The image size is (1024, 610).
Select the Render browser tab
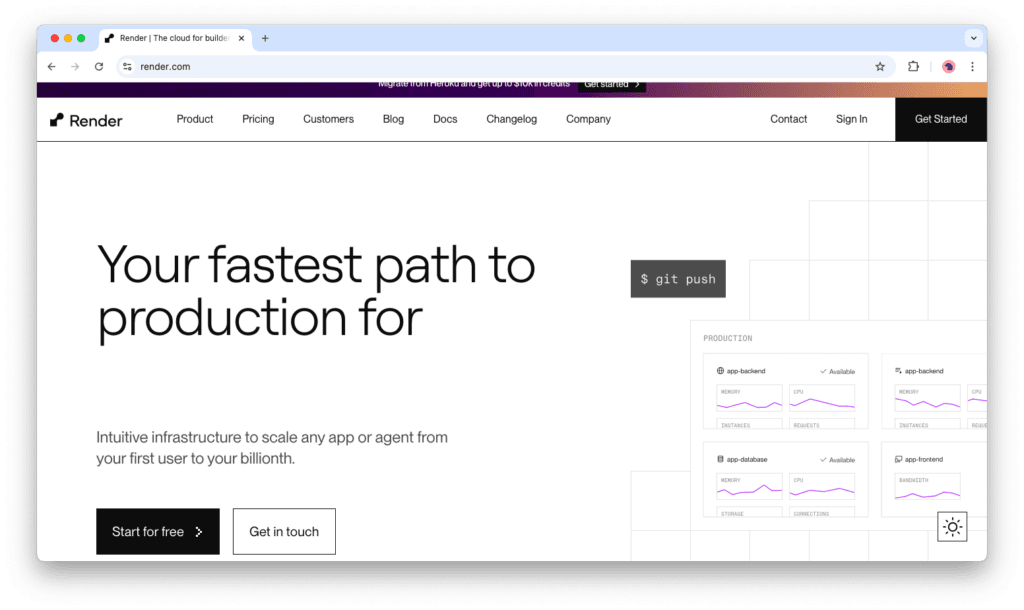pyautogui.click(x=173, y=39)
